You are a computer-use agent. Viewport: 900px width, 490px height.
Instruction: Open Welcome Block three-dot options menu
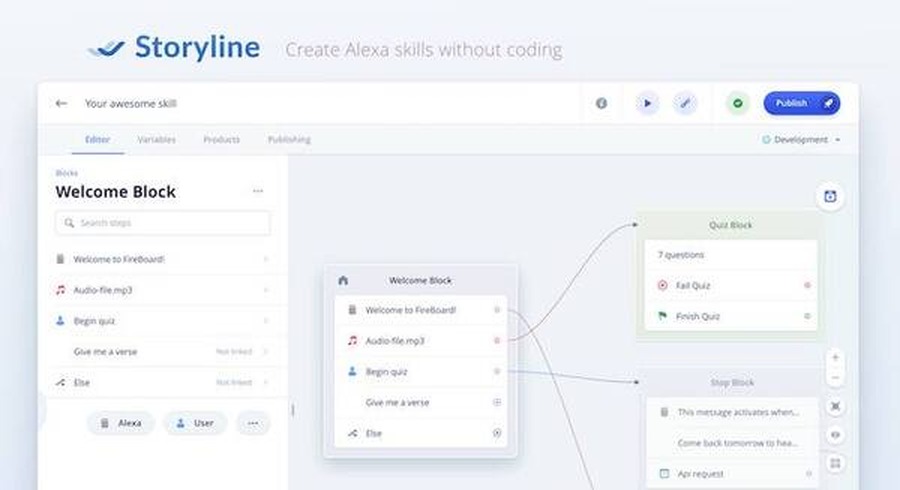pos(258,191)
